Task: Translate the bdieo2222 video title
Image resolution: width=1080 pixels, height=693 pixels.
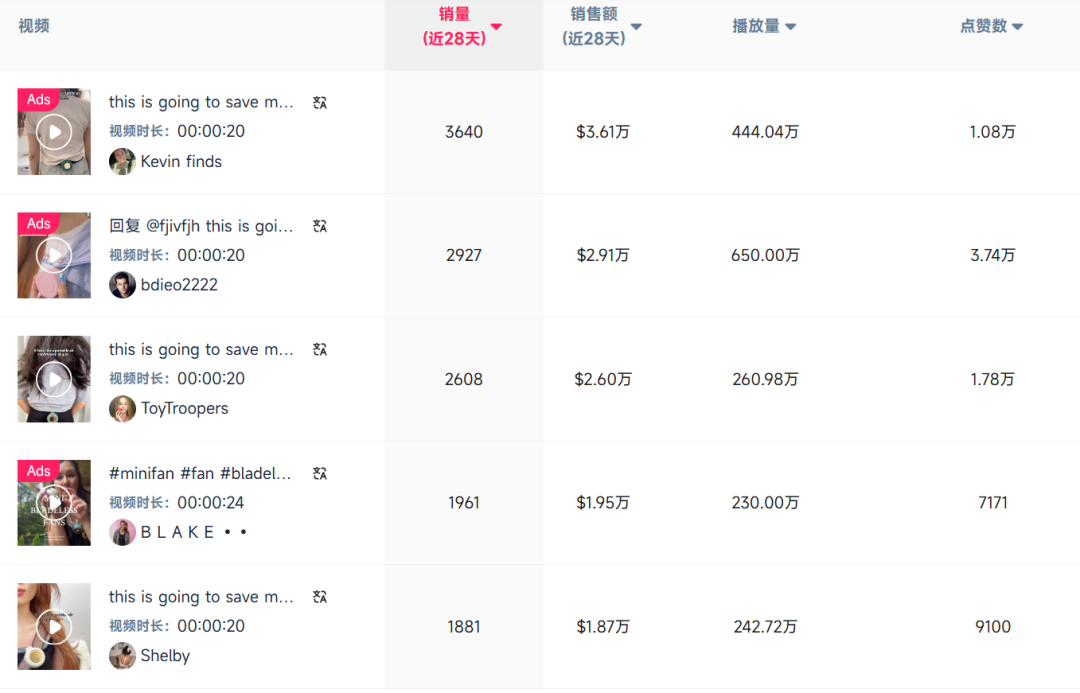Action: (x=318, y=225)
